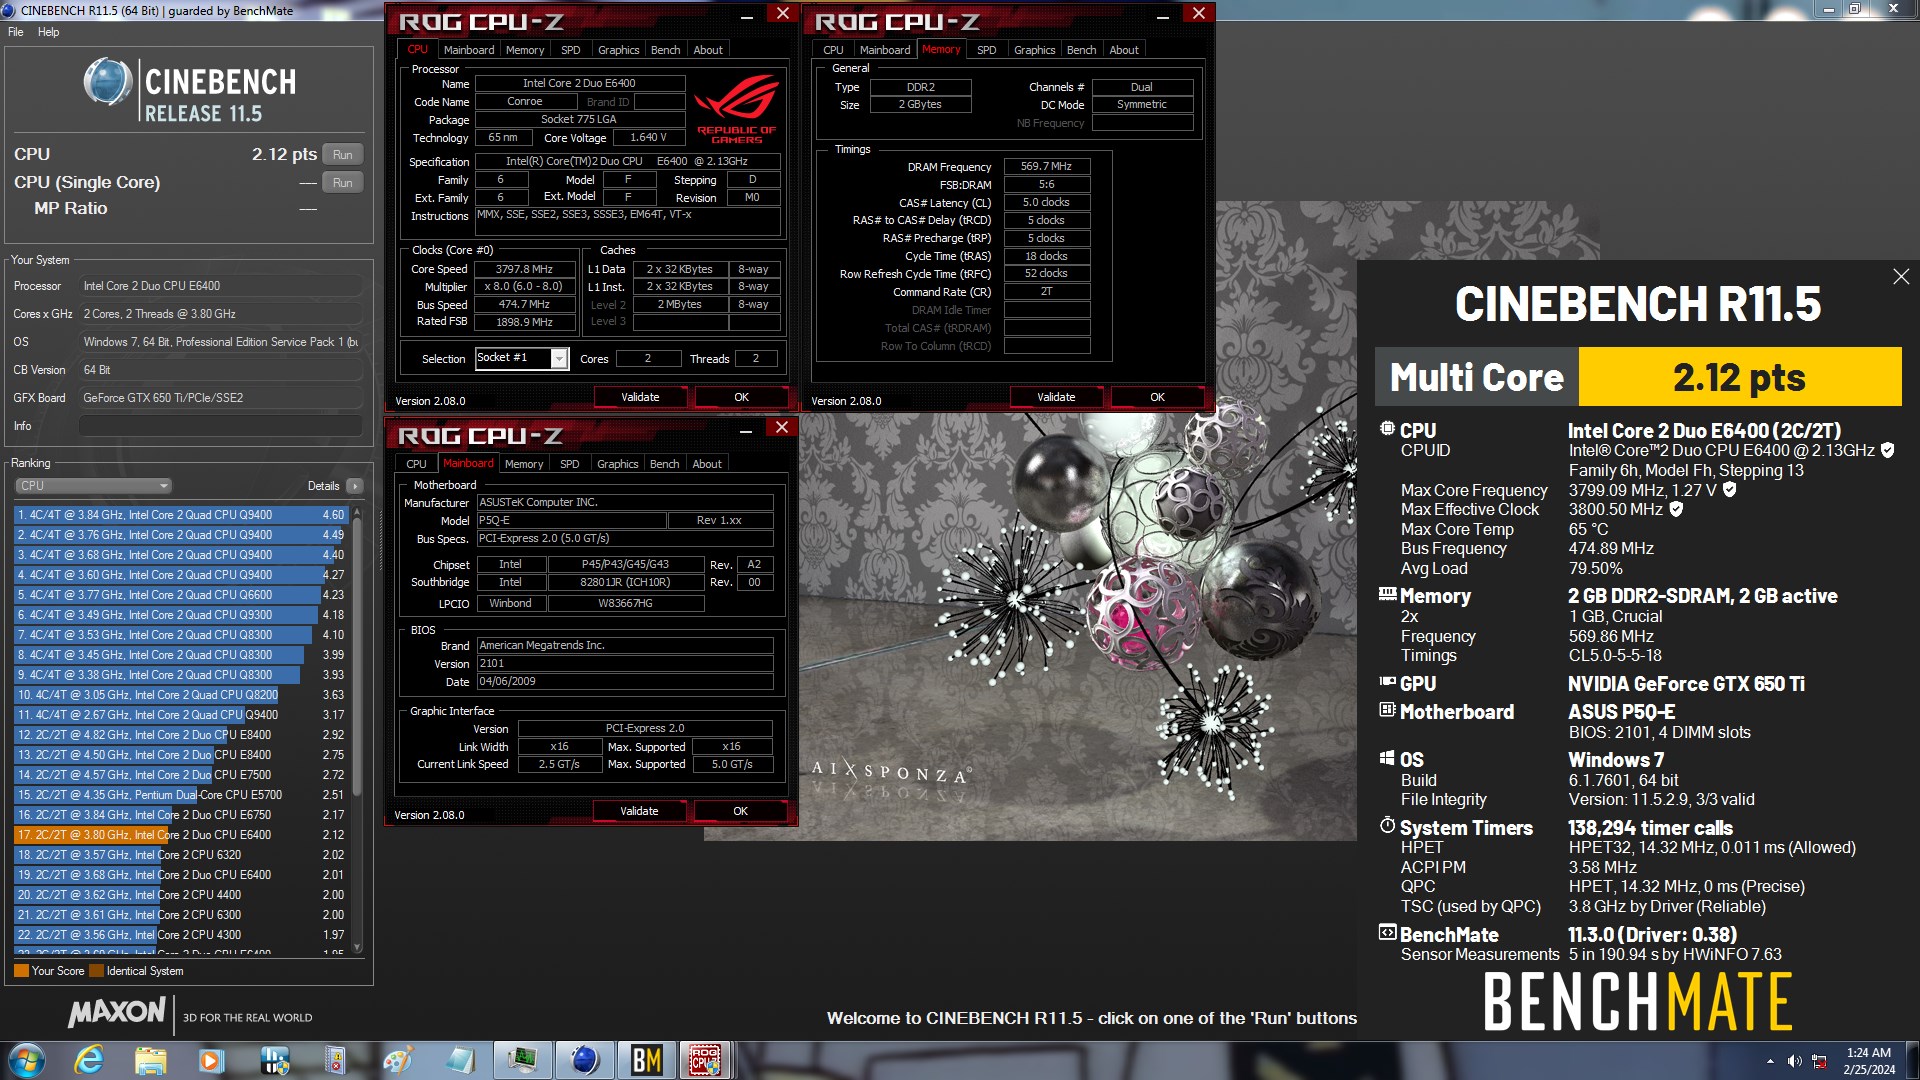Click Validate in CPU-Z CPU window
Image resolution: width=1920 pixels, height=1080 pixels.
coord(640,397)
